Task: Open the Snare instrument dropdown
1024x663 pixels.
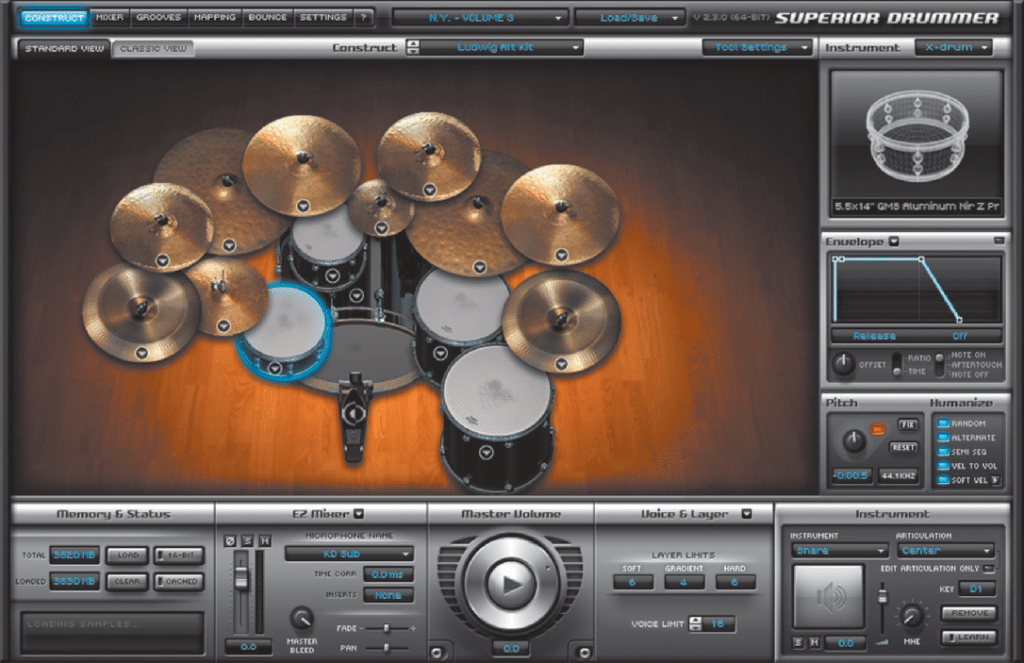Action: click(840, 551)
